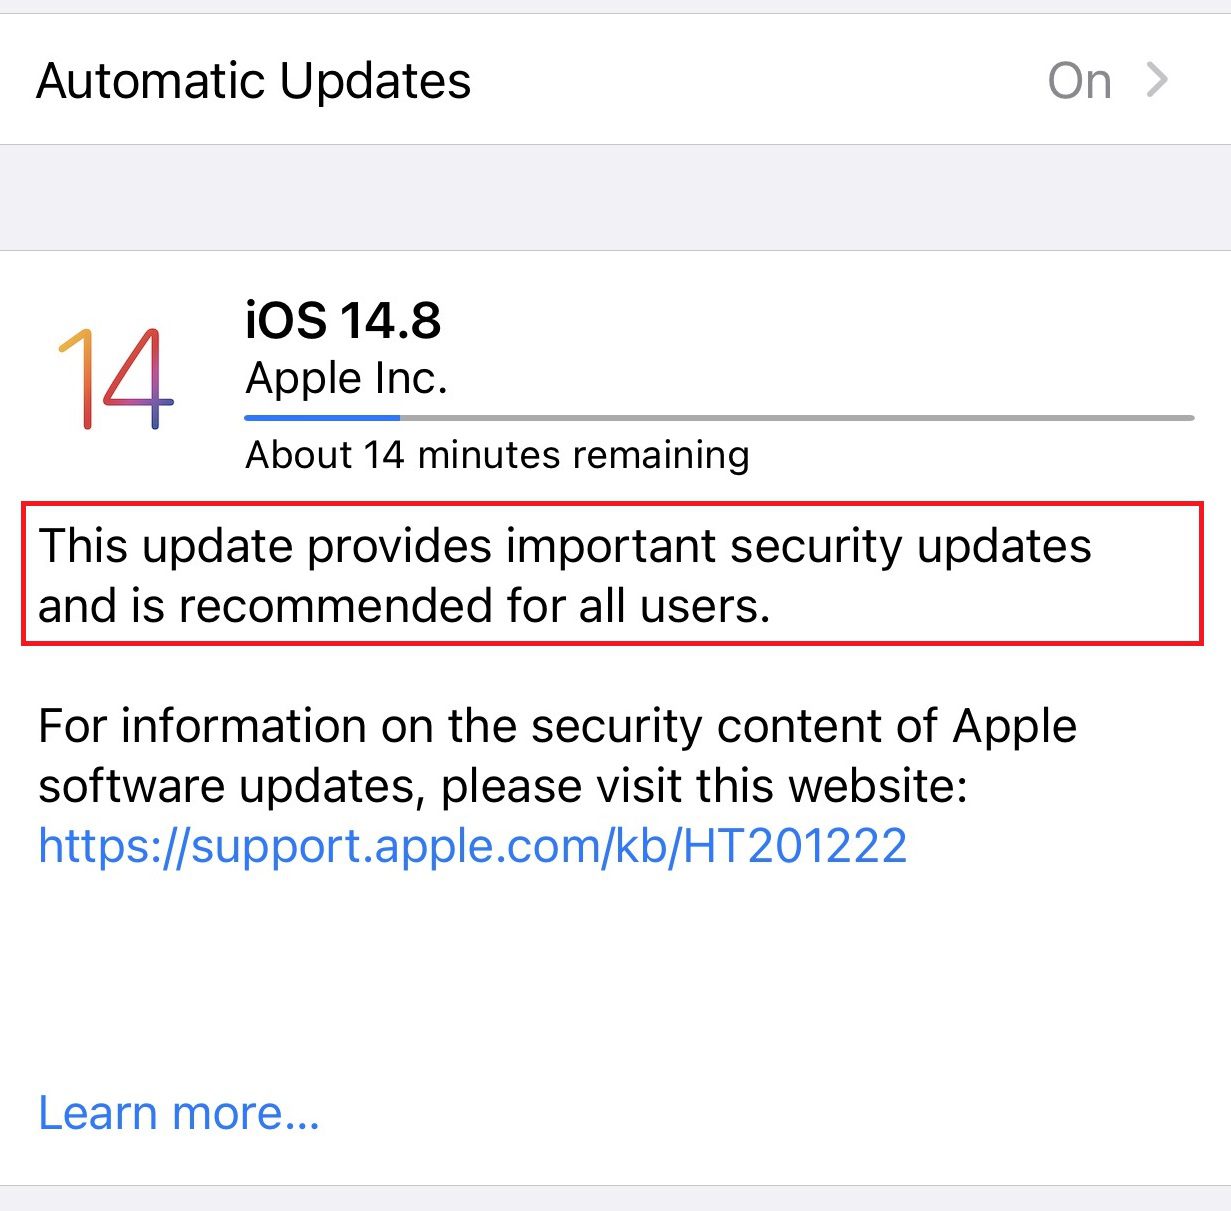This screenshot has width=1231, height=1211.
Task: Click the red-outlined security update description
Action: pyautogui.click(x=612, y=575)
